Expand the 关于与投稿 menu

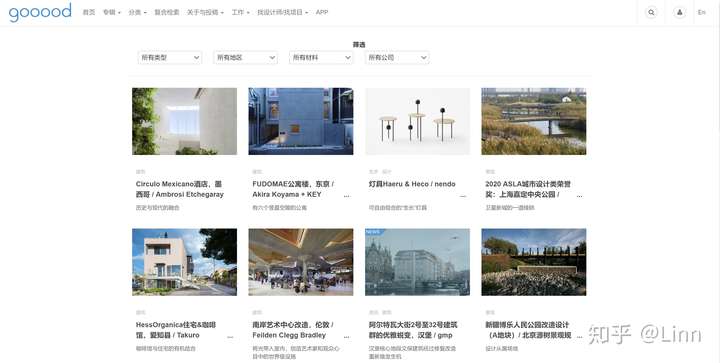pos(205,12)
